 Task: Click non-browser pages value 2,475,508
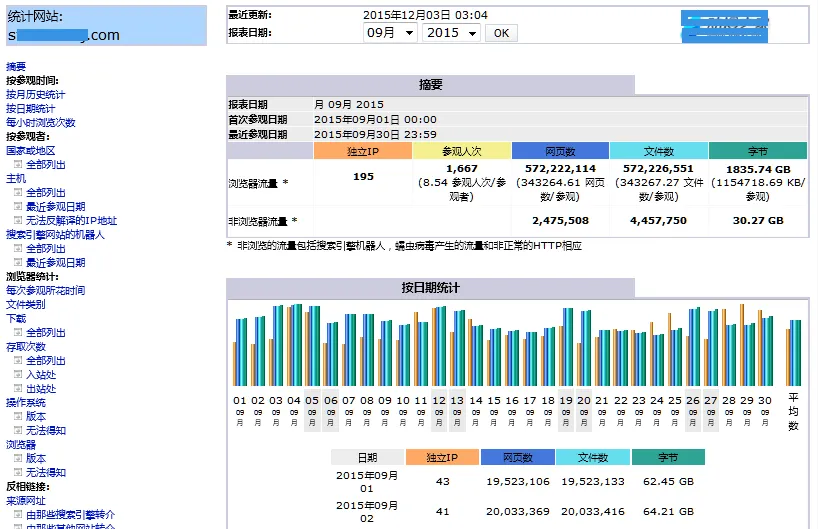(560, 221)
